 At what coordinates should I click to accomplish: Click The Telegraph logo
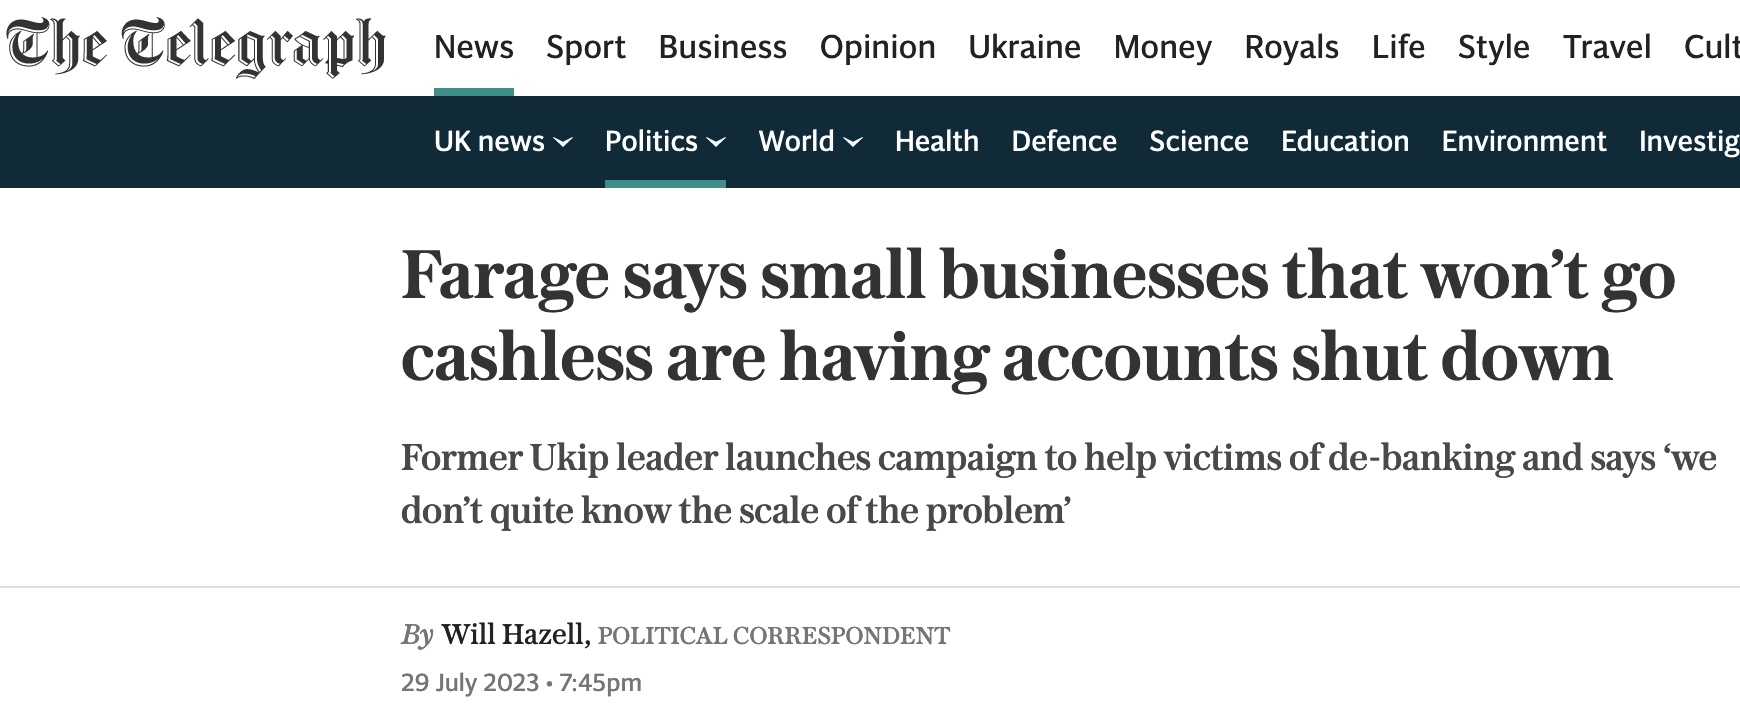[196, 47]
